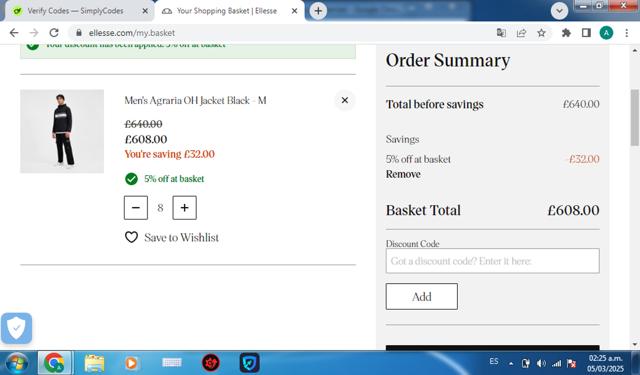Screen dimensions: 640x375
Task: Click the ES language indicator
Action: pyautogui.click(x=494, y=362)
